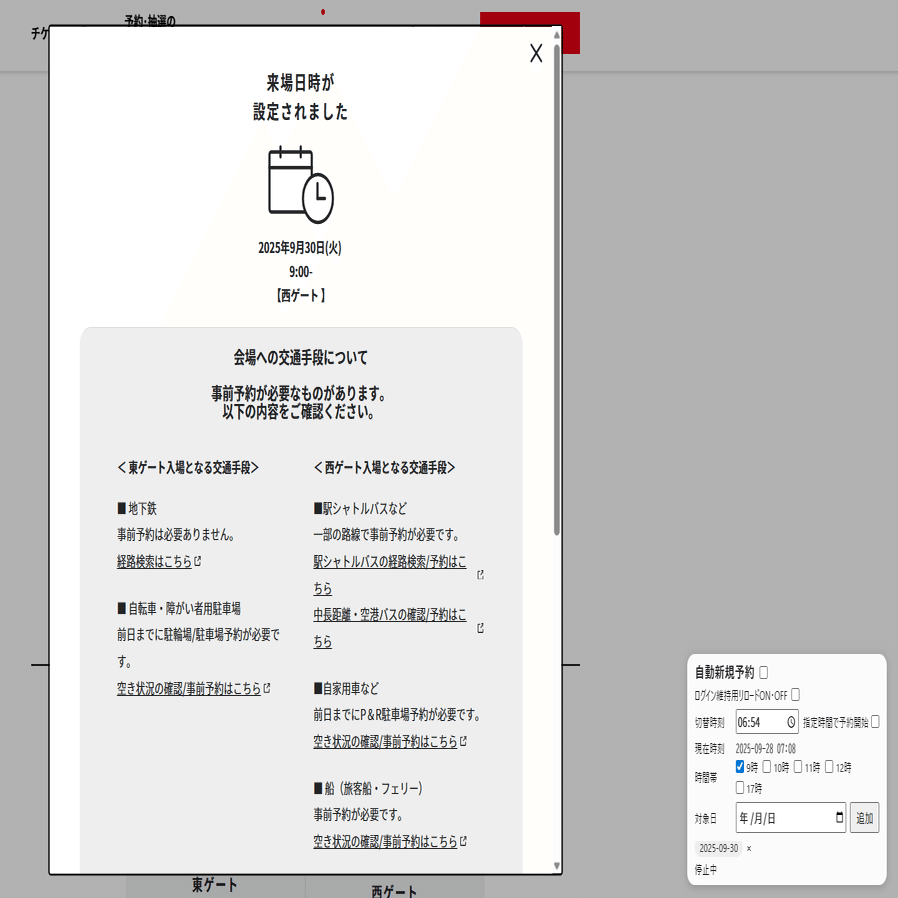Screen dimensions: 898x898
Task: Click the dialog vertical scrollbar thumb
Action: tap(557, 289)
